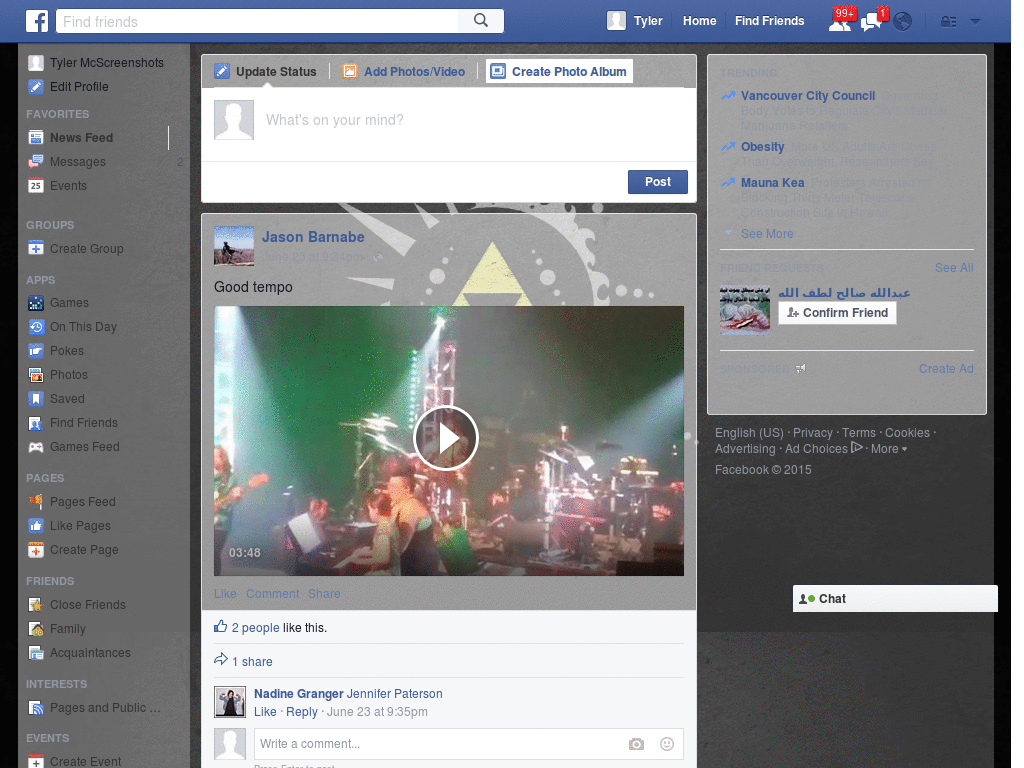Open friend requests notification icon
Image resolution: width=1024 pixels, height=768 pixels.
click(840, 22)
